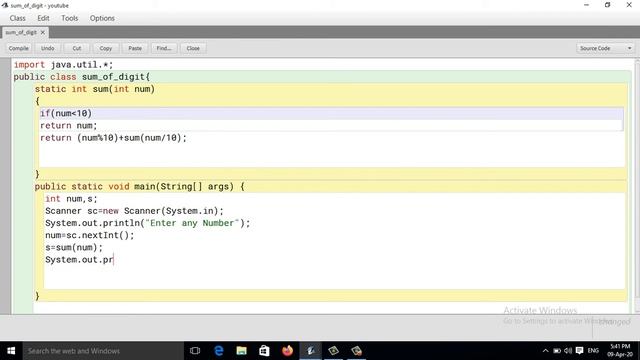Open File Explorer from the taskbar
The image size is (640, 360).
click(x=242, y=351)
